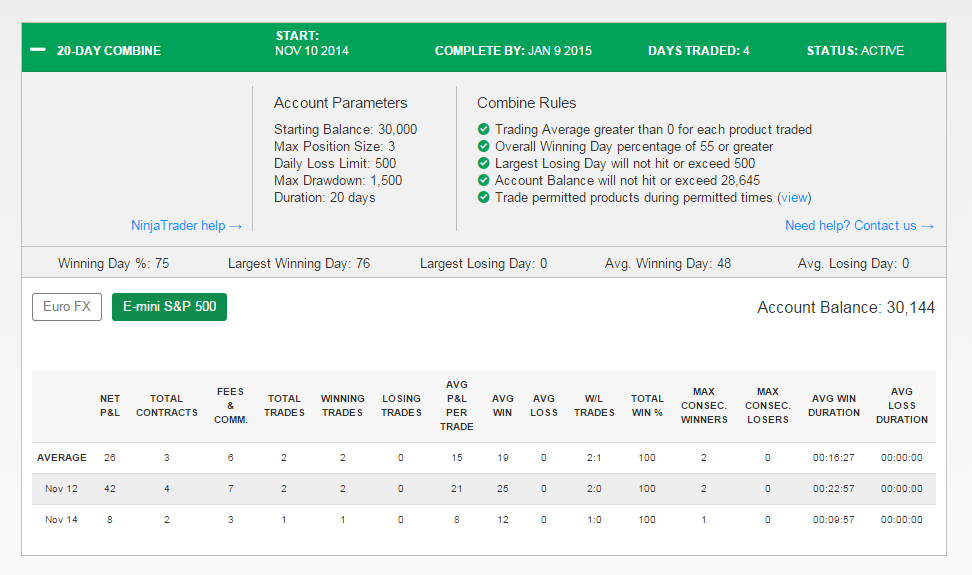Switch to the Euro FX tab
This screenshot has width=972, height=575.
coord(67,307)
